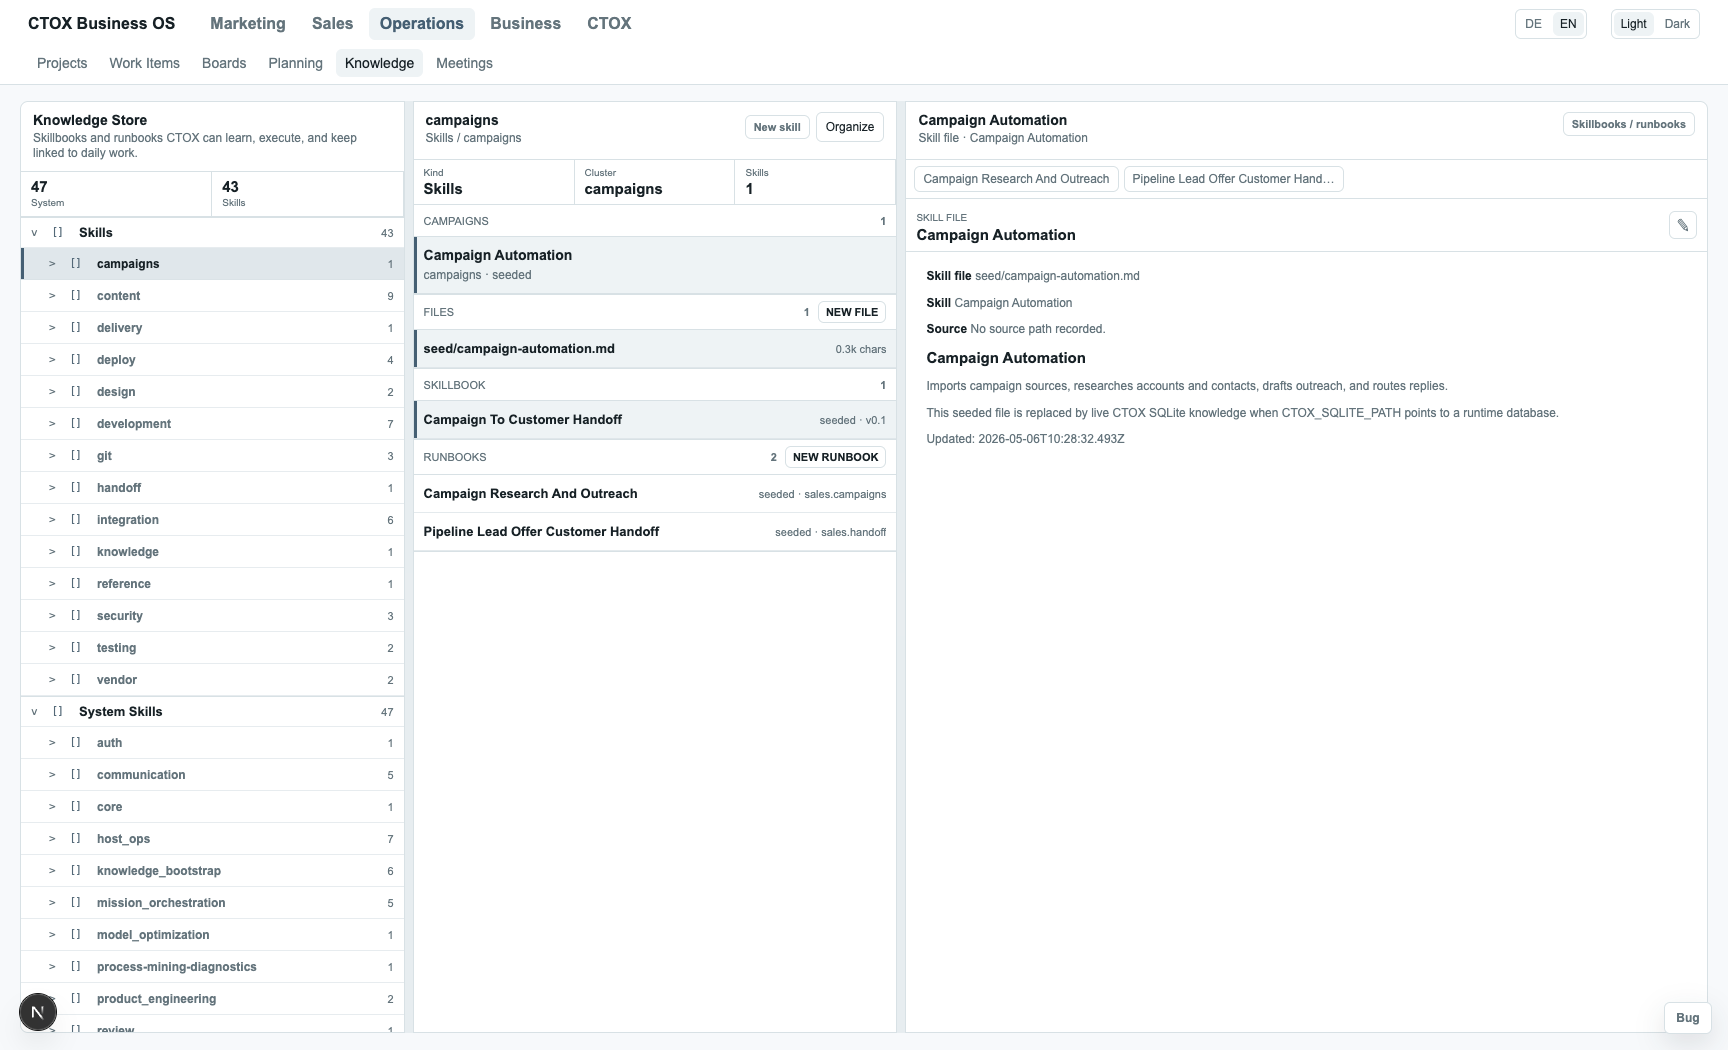Expand the git cluster chevron
Image resolution: width=1728 pixels, height=1050 pixels.
pos(52,456)
